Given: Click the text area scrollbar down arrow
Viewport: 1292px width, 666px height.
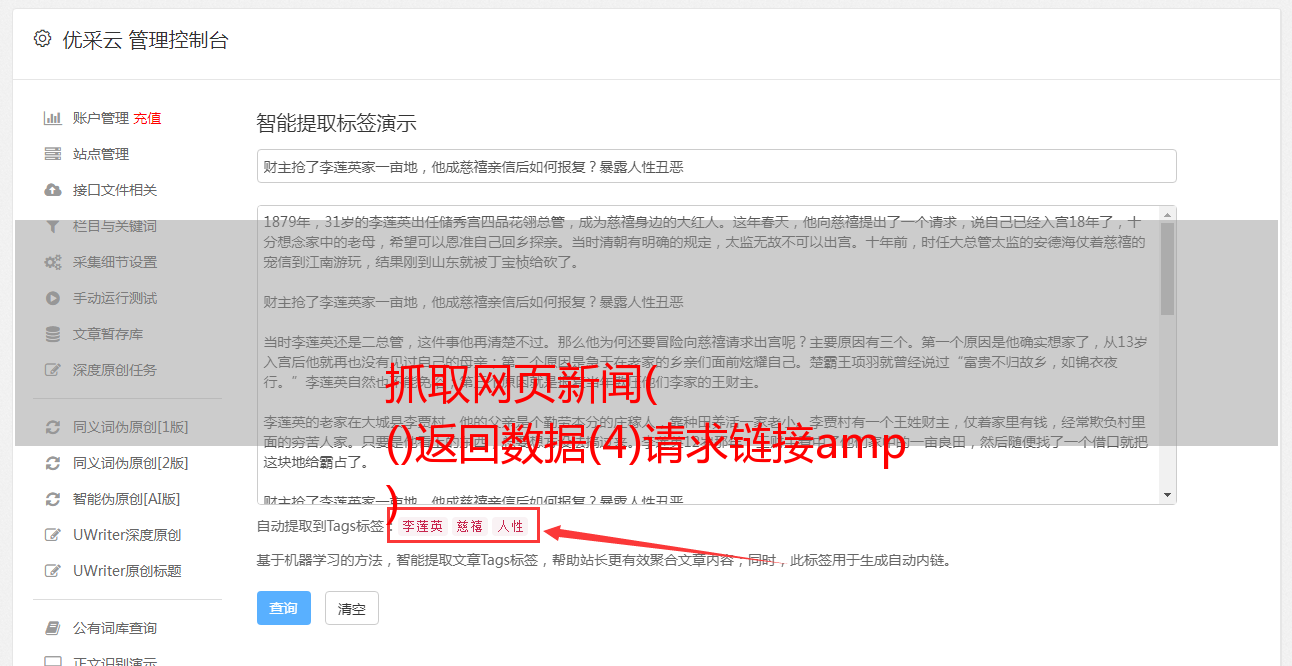Looking at the screenshot, I should [x=1167, y=495].
